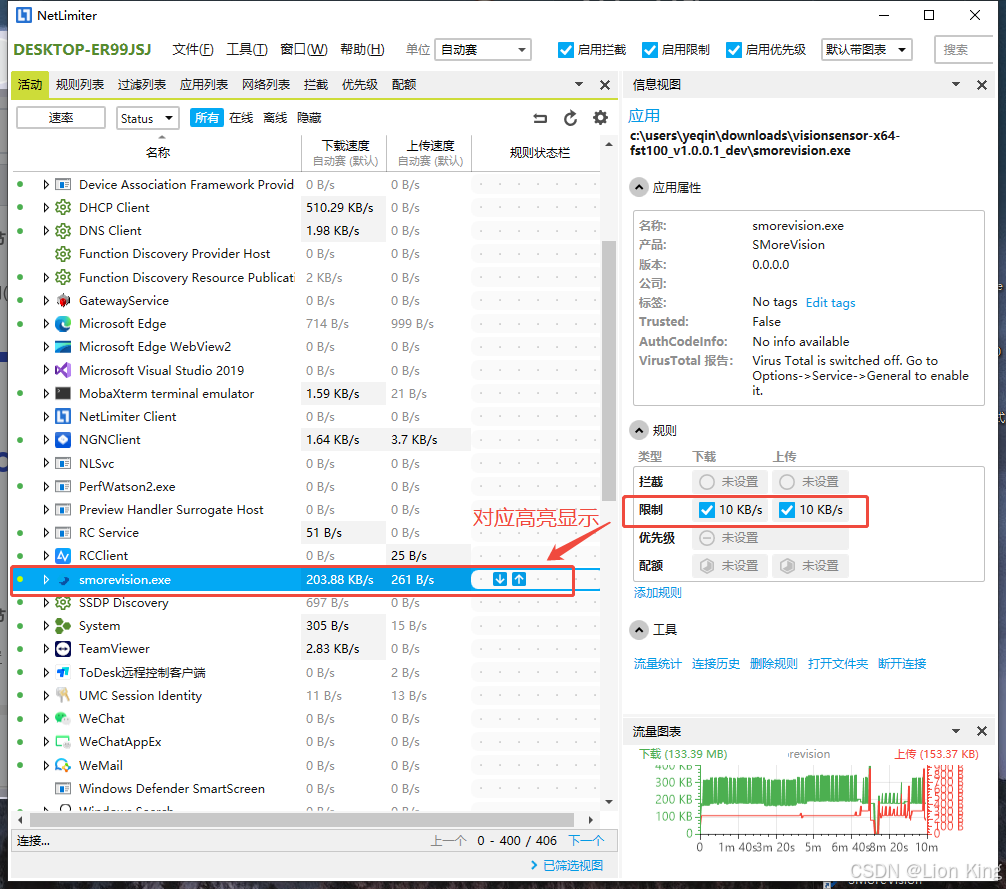Click the 添加规则 link
This screenshot has width=1006, height=889.
657,593
